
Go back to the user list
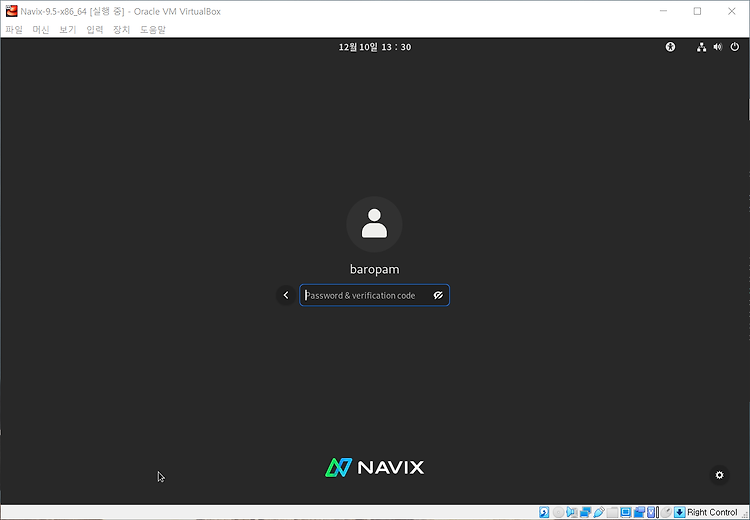[x=286, y=295]
